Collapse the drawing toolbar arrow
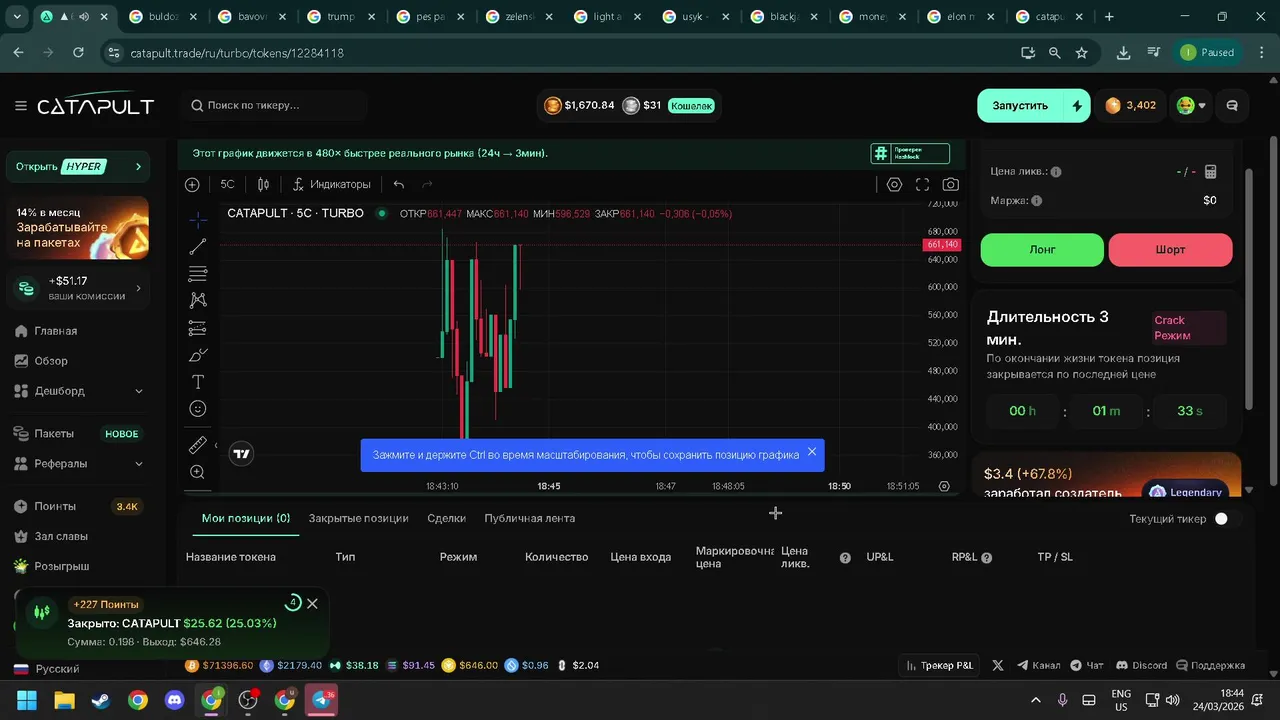Screen dimensions: 1280x720 coord(217,447)
